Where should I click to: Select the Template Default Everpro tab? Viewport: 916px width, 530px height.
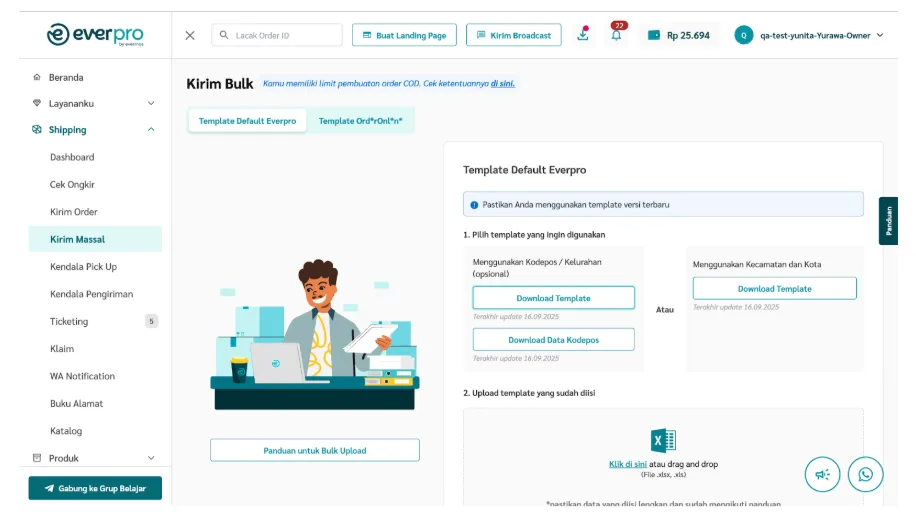coord(248,121)
